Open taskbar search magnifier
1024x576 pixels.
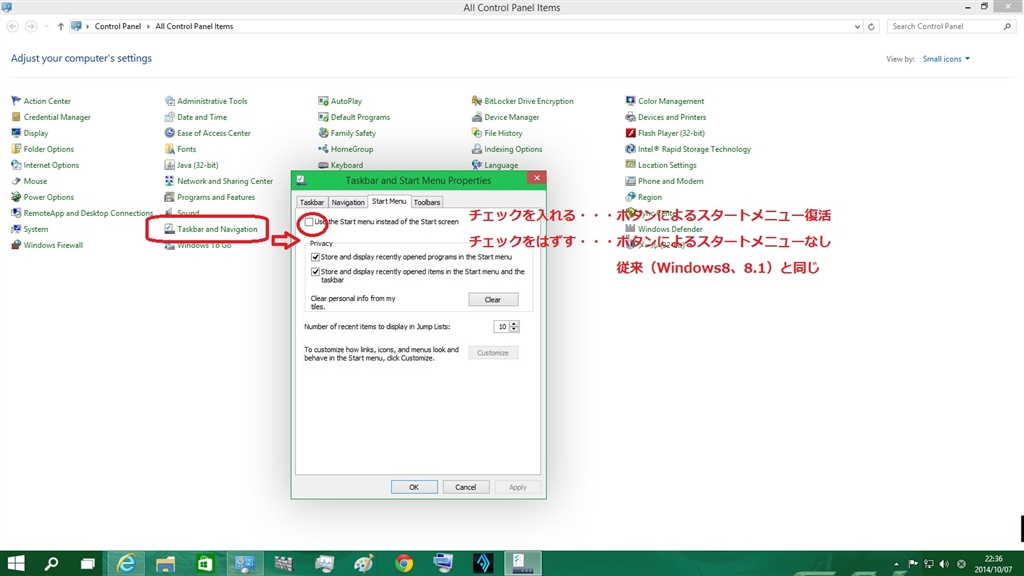51,563
